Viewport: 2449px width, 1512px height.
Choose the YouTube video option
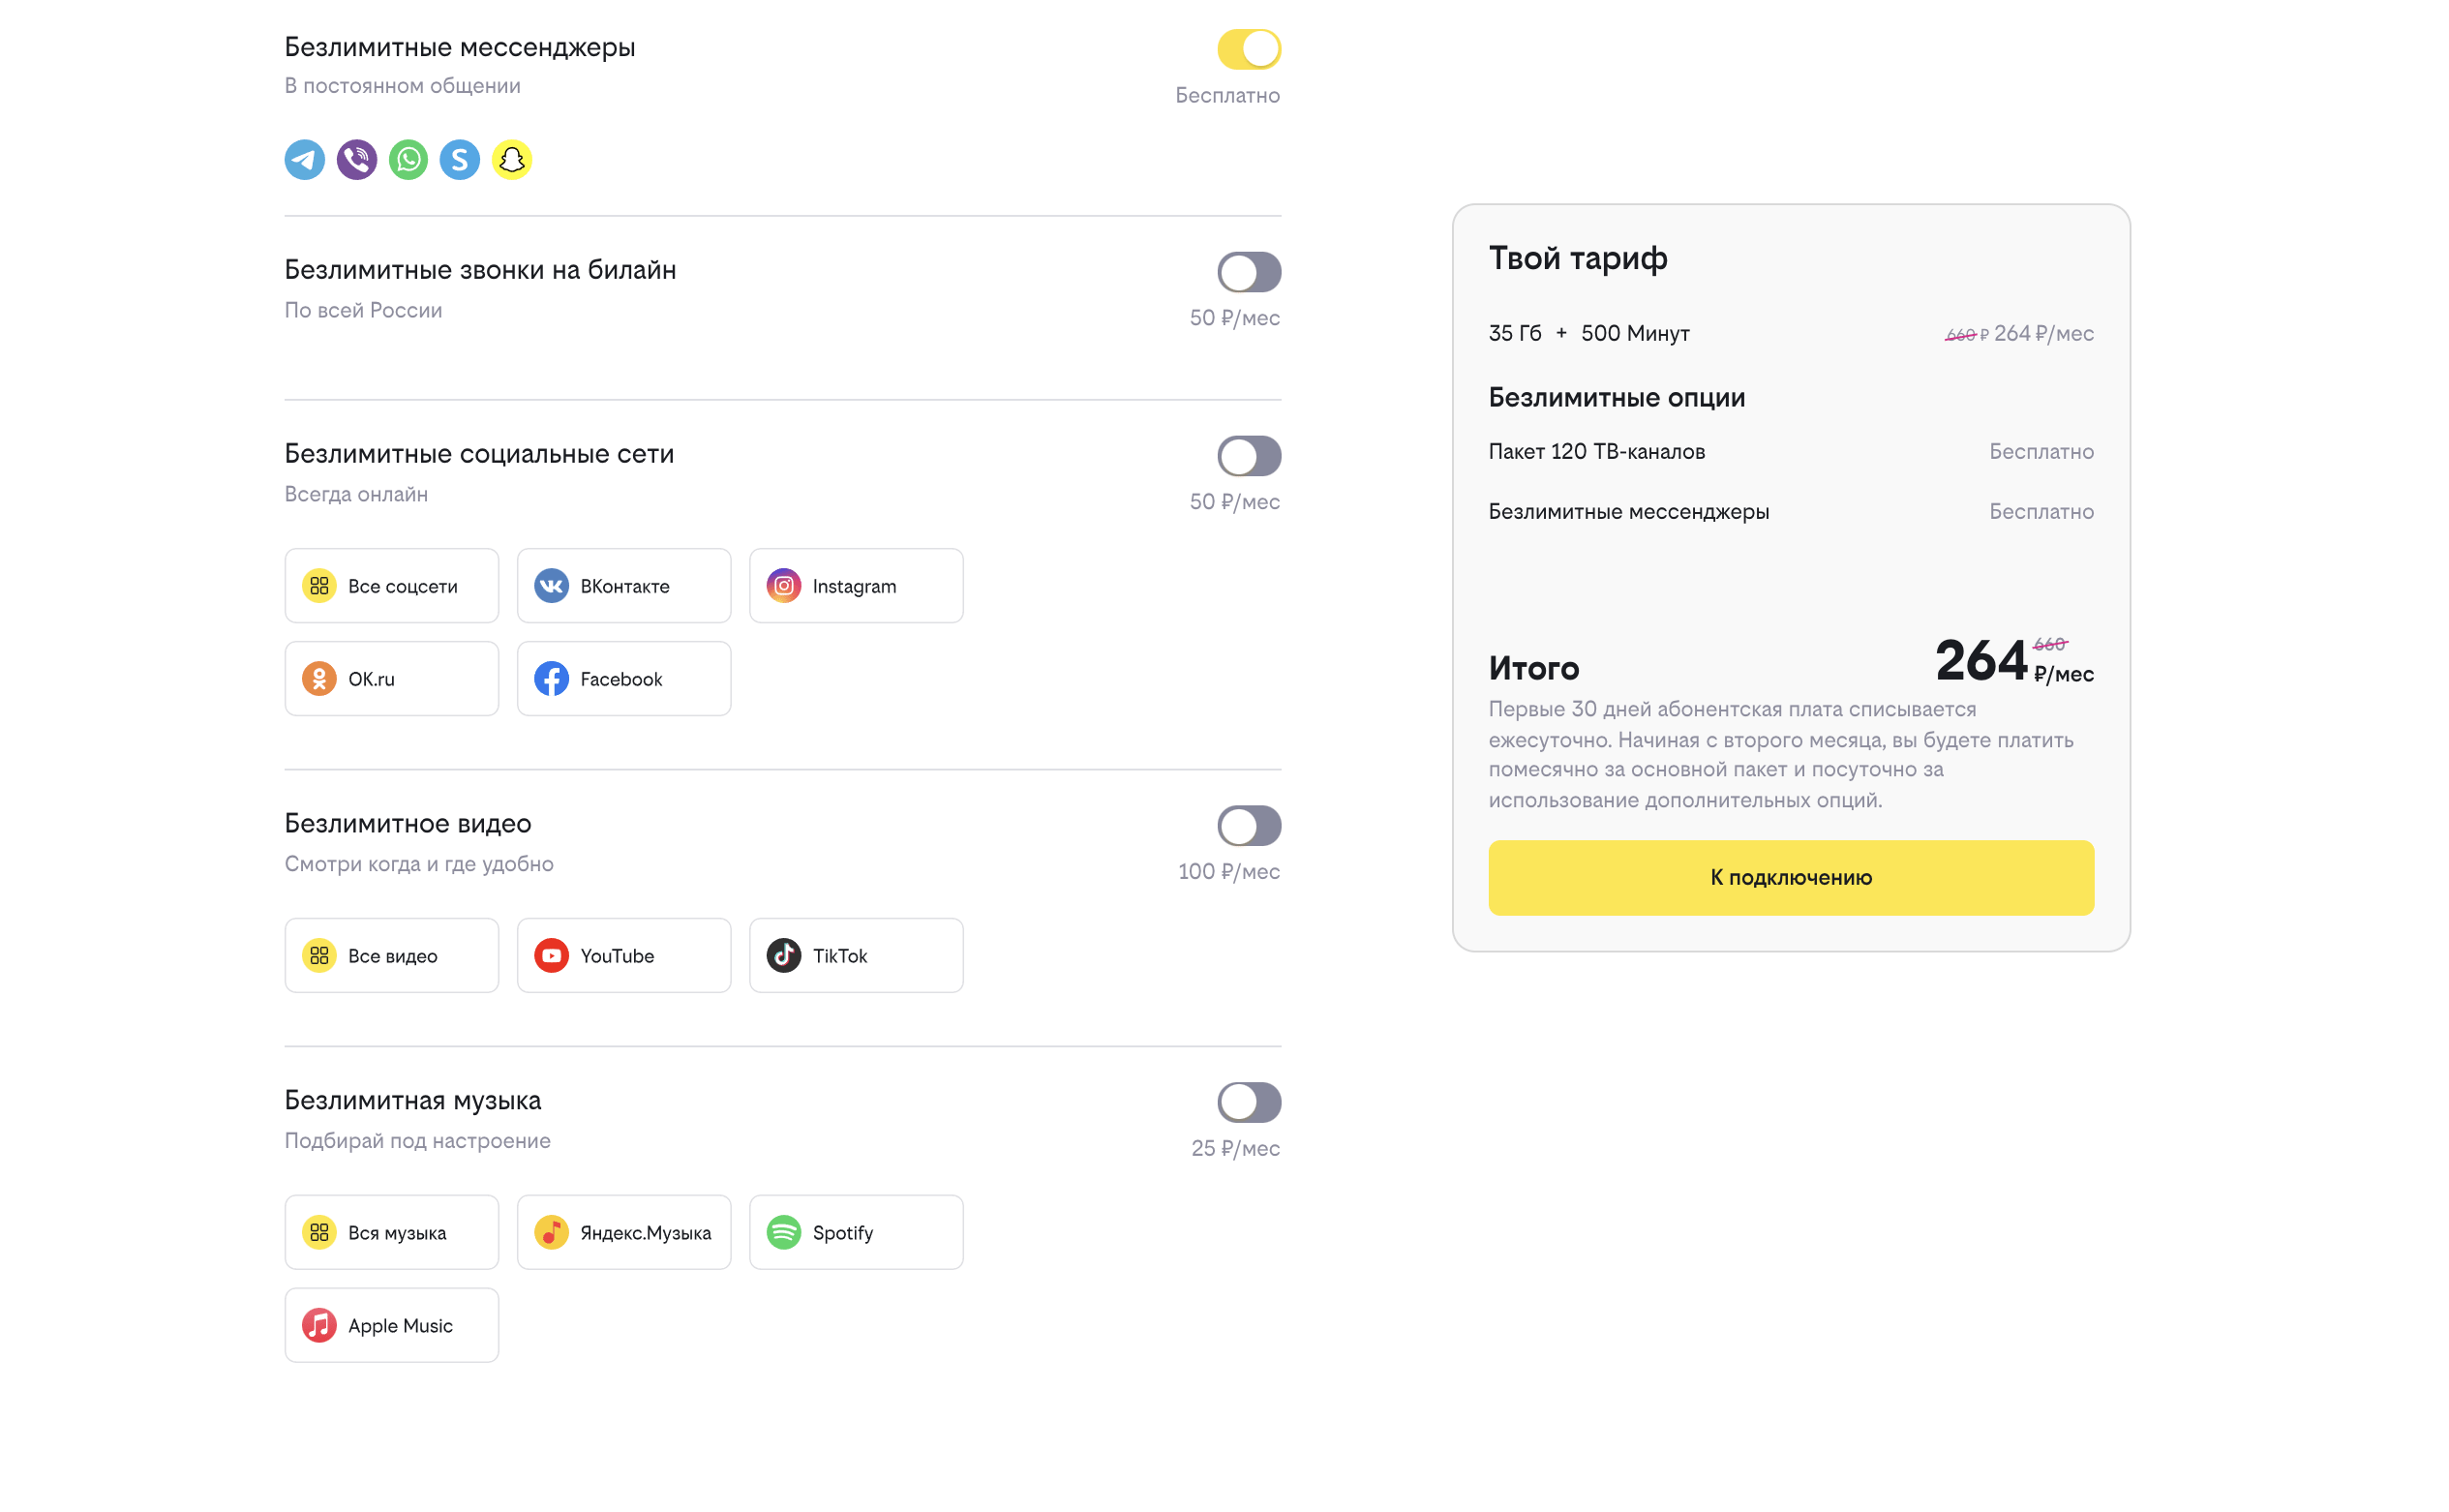[x=623, y=956]
